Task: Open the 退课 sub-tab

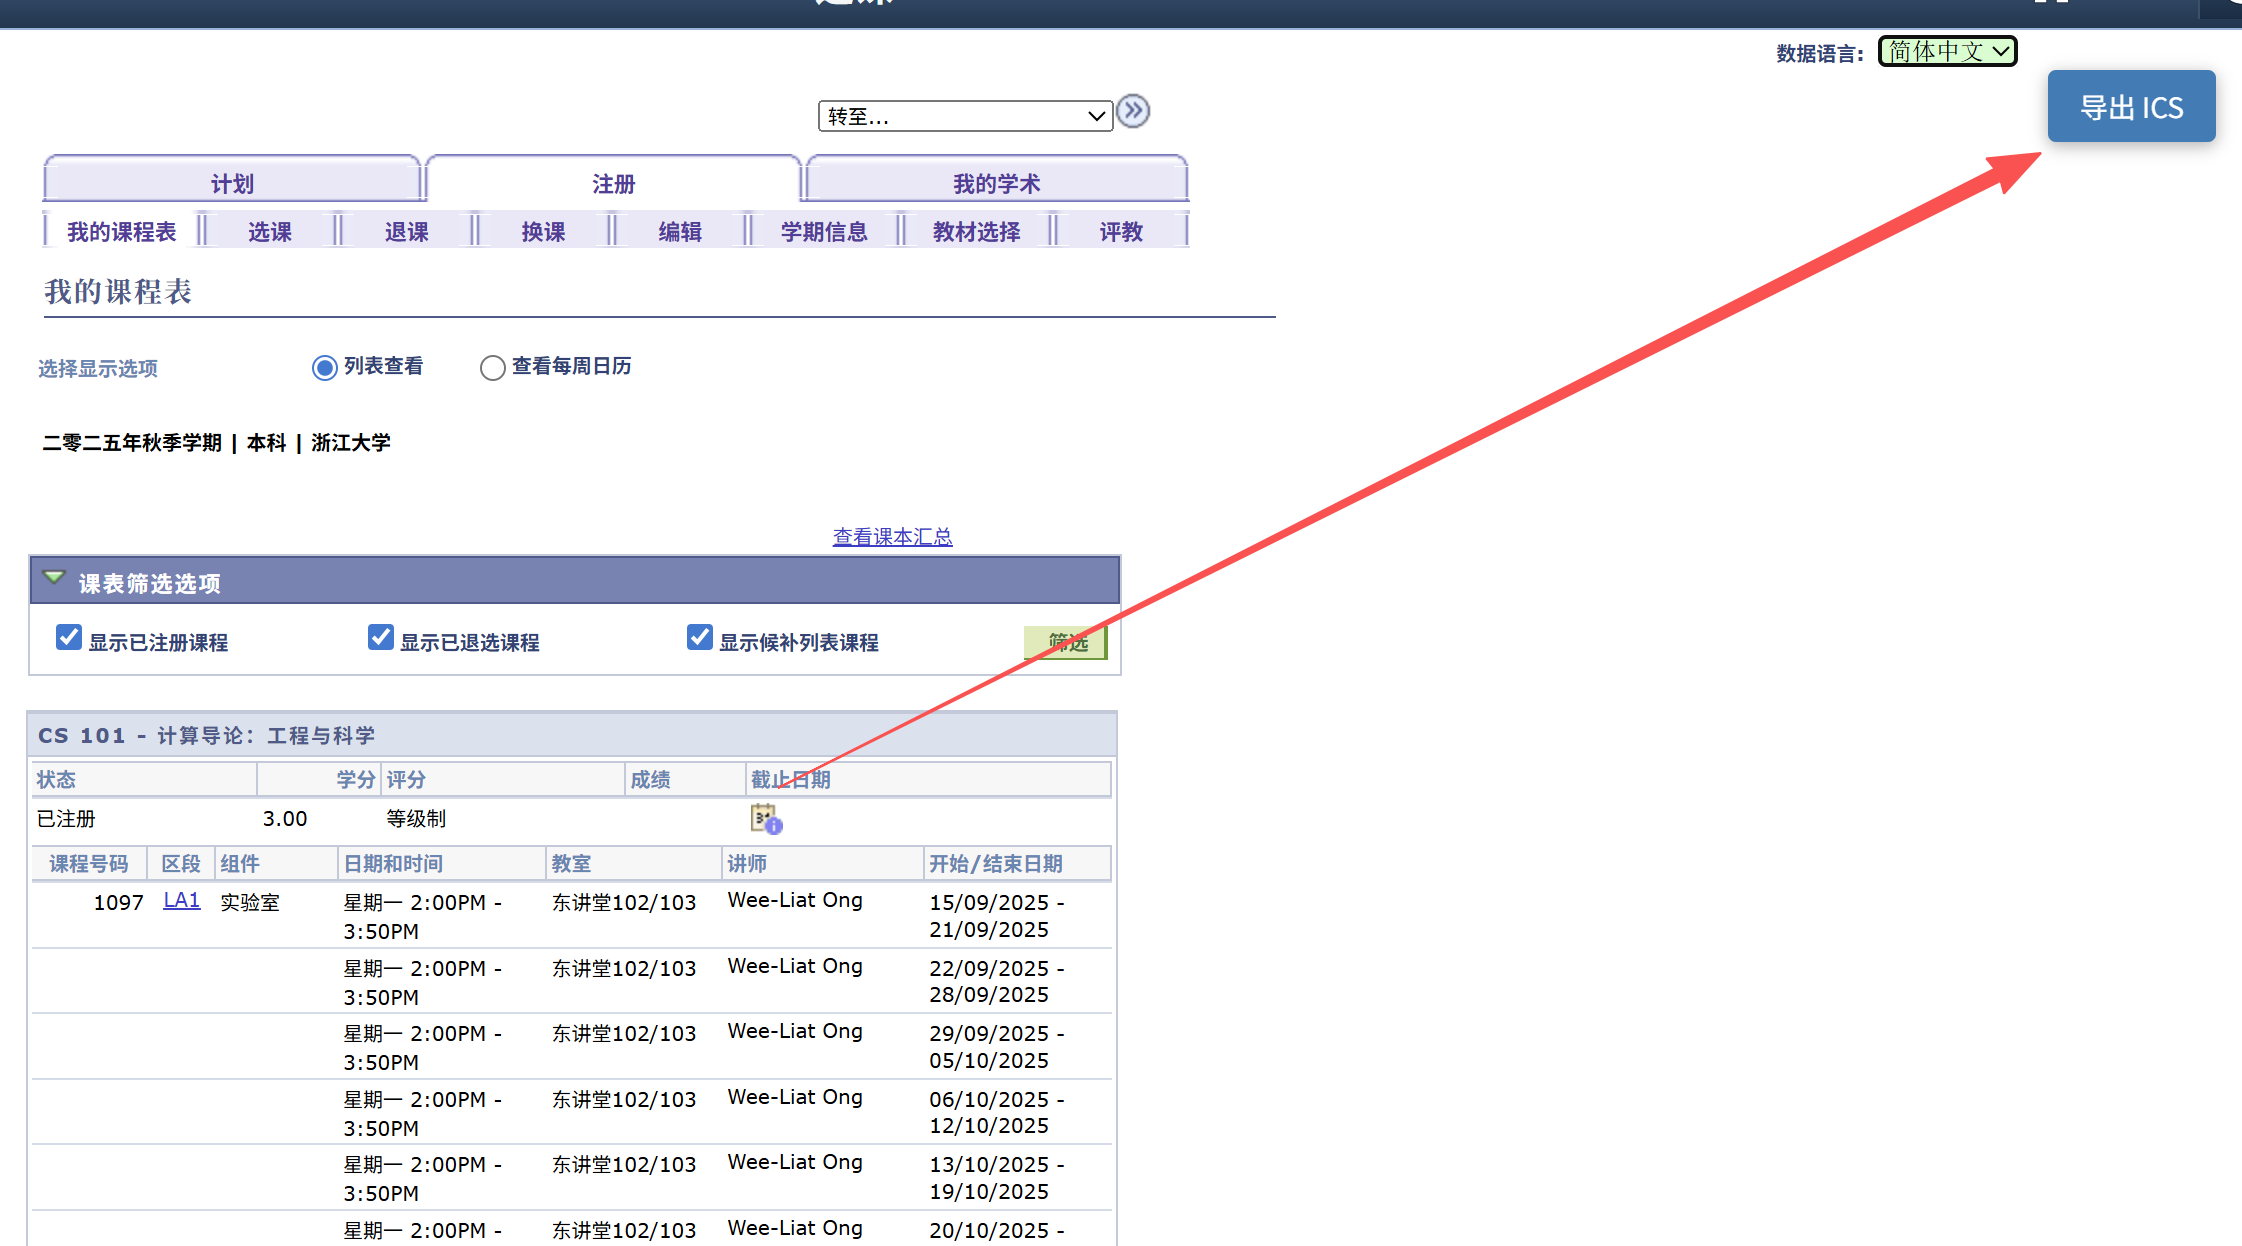Action: [406, 232]
